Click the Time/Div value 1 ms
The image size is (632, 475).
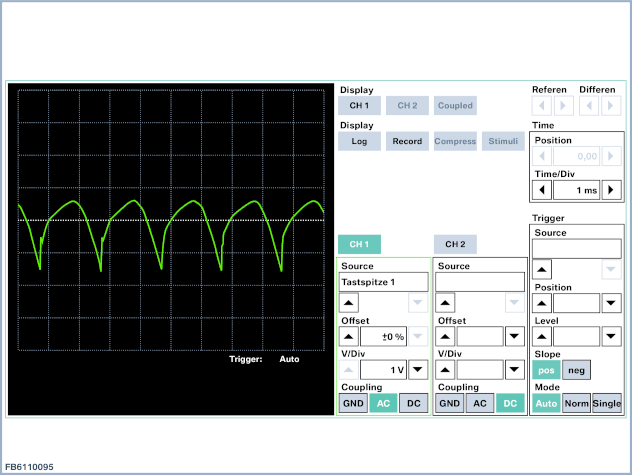[x=576, y=190]
